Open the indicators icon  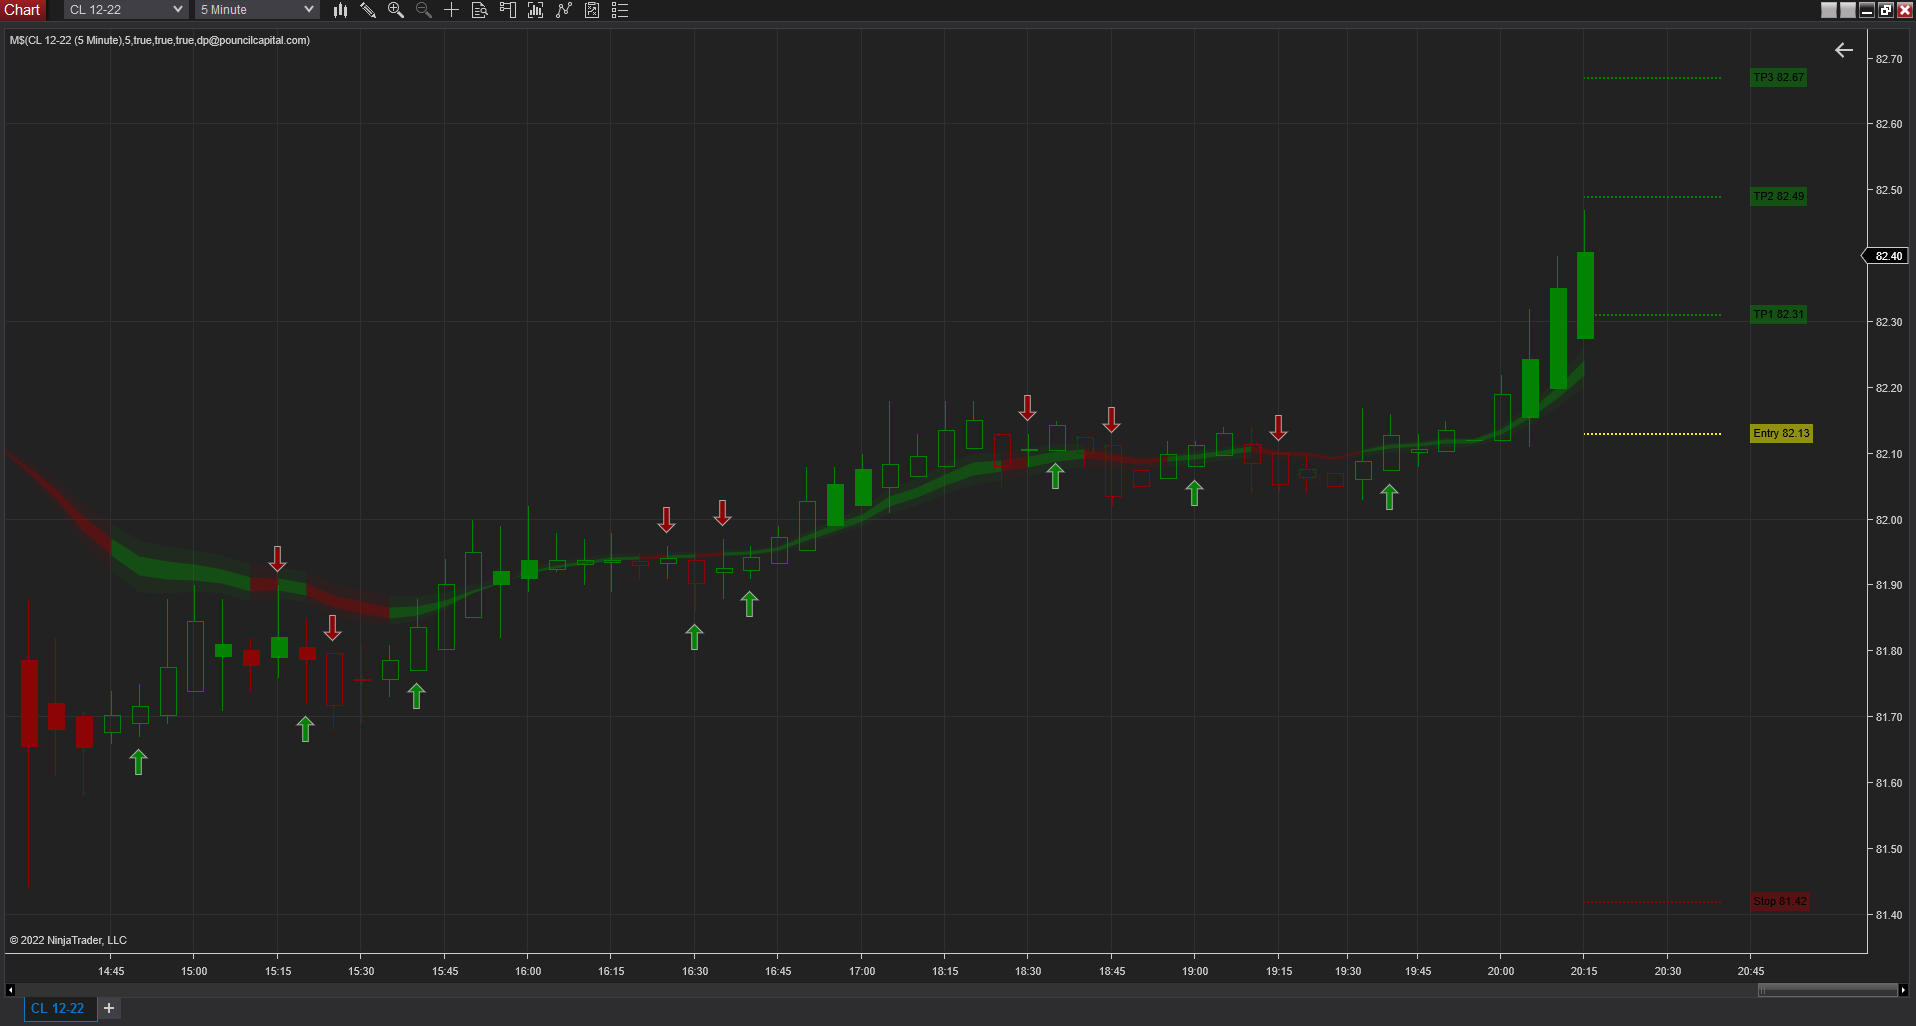point(564,10)
